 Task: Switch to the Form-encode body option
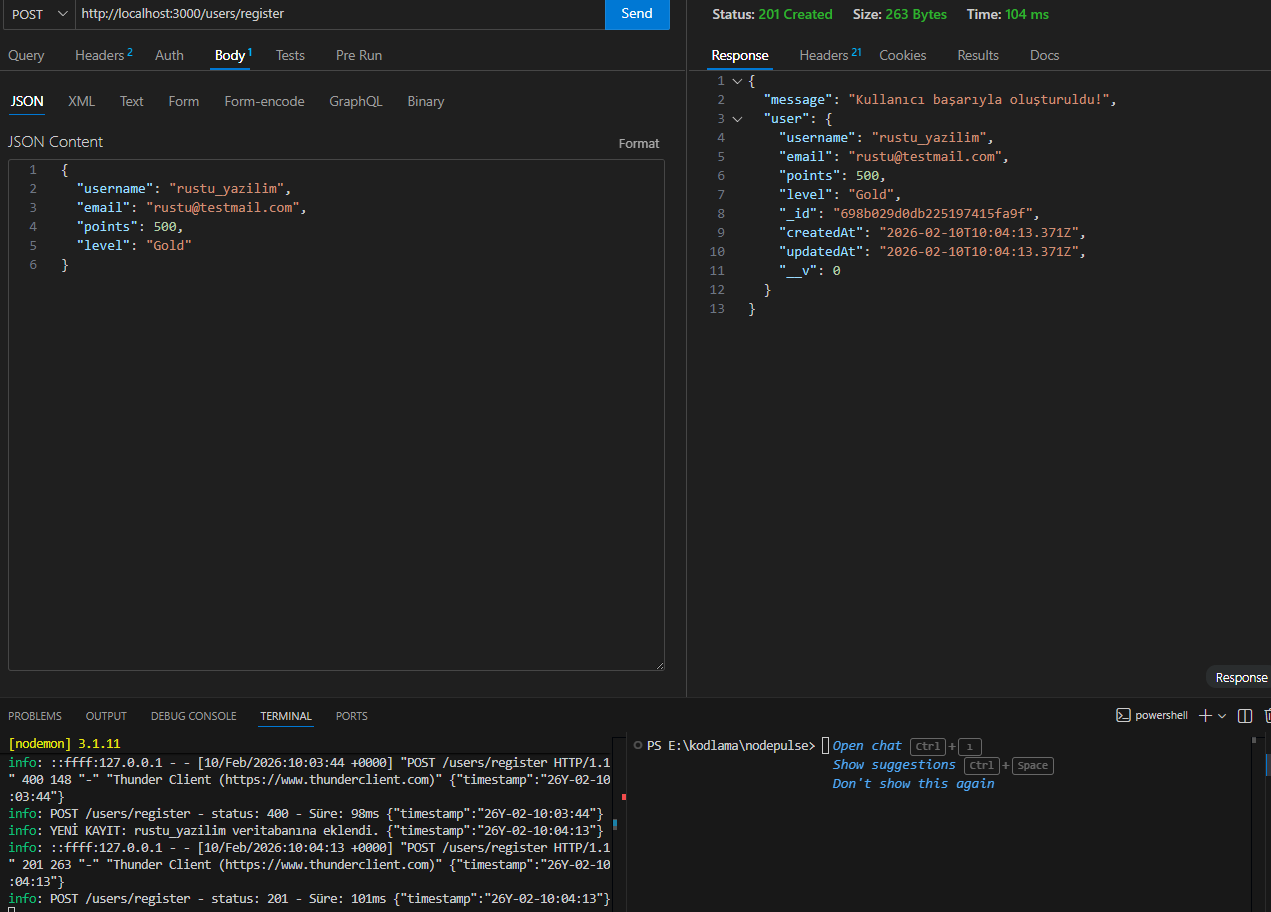point(264,101)
